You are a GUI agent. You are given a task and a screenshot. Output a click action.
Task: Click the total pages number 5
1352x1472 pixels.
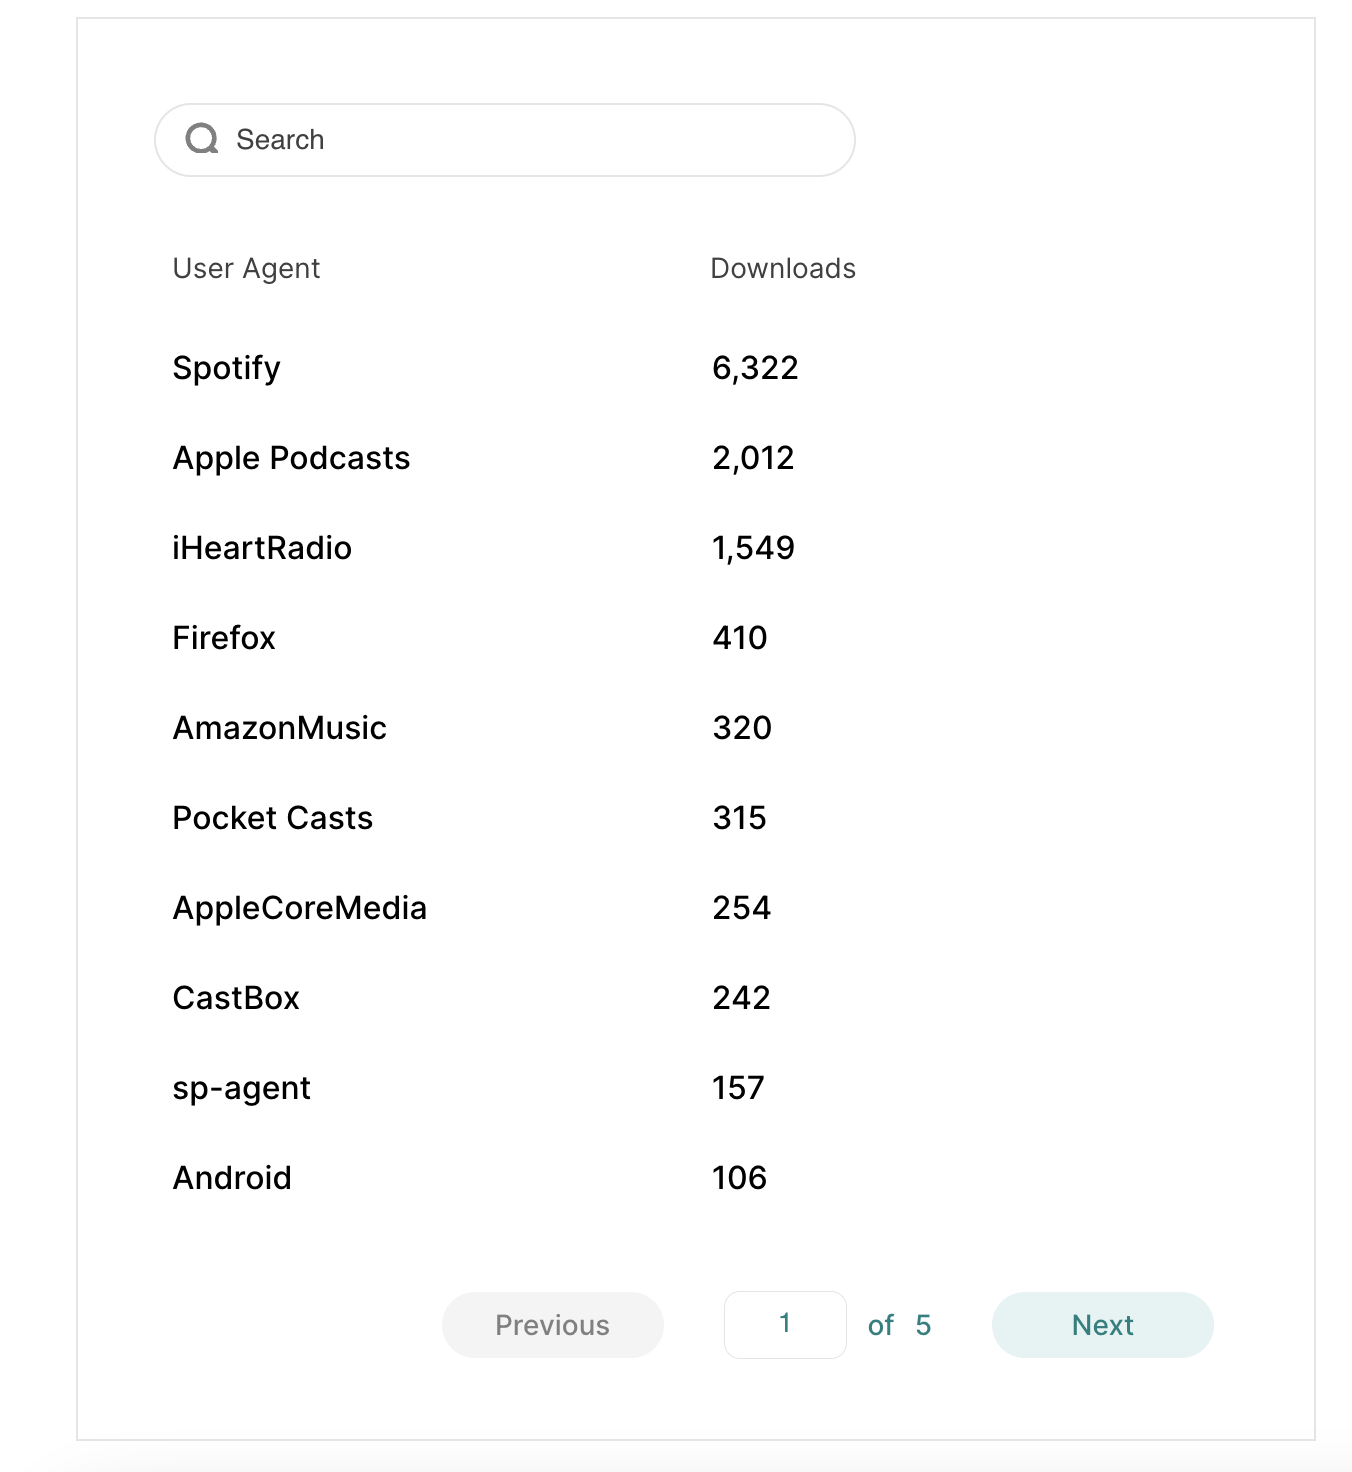923,1325
